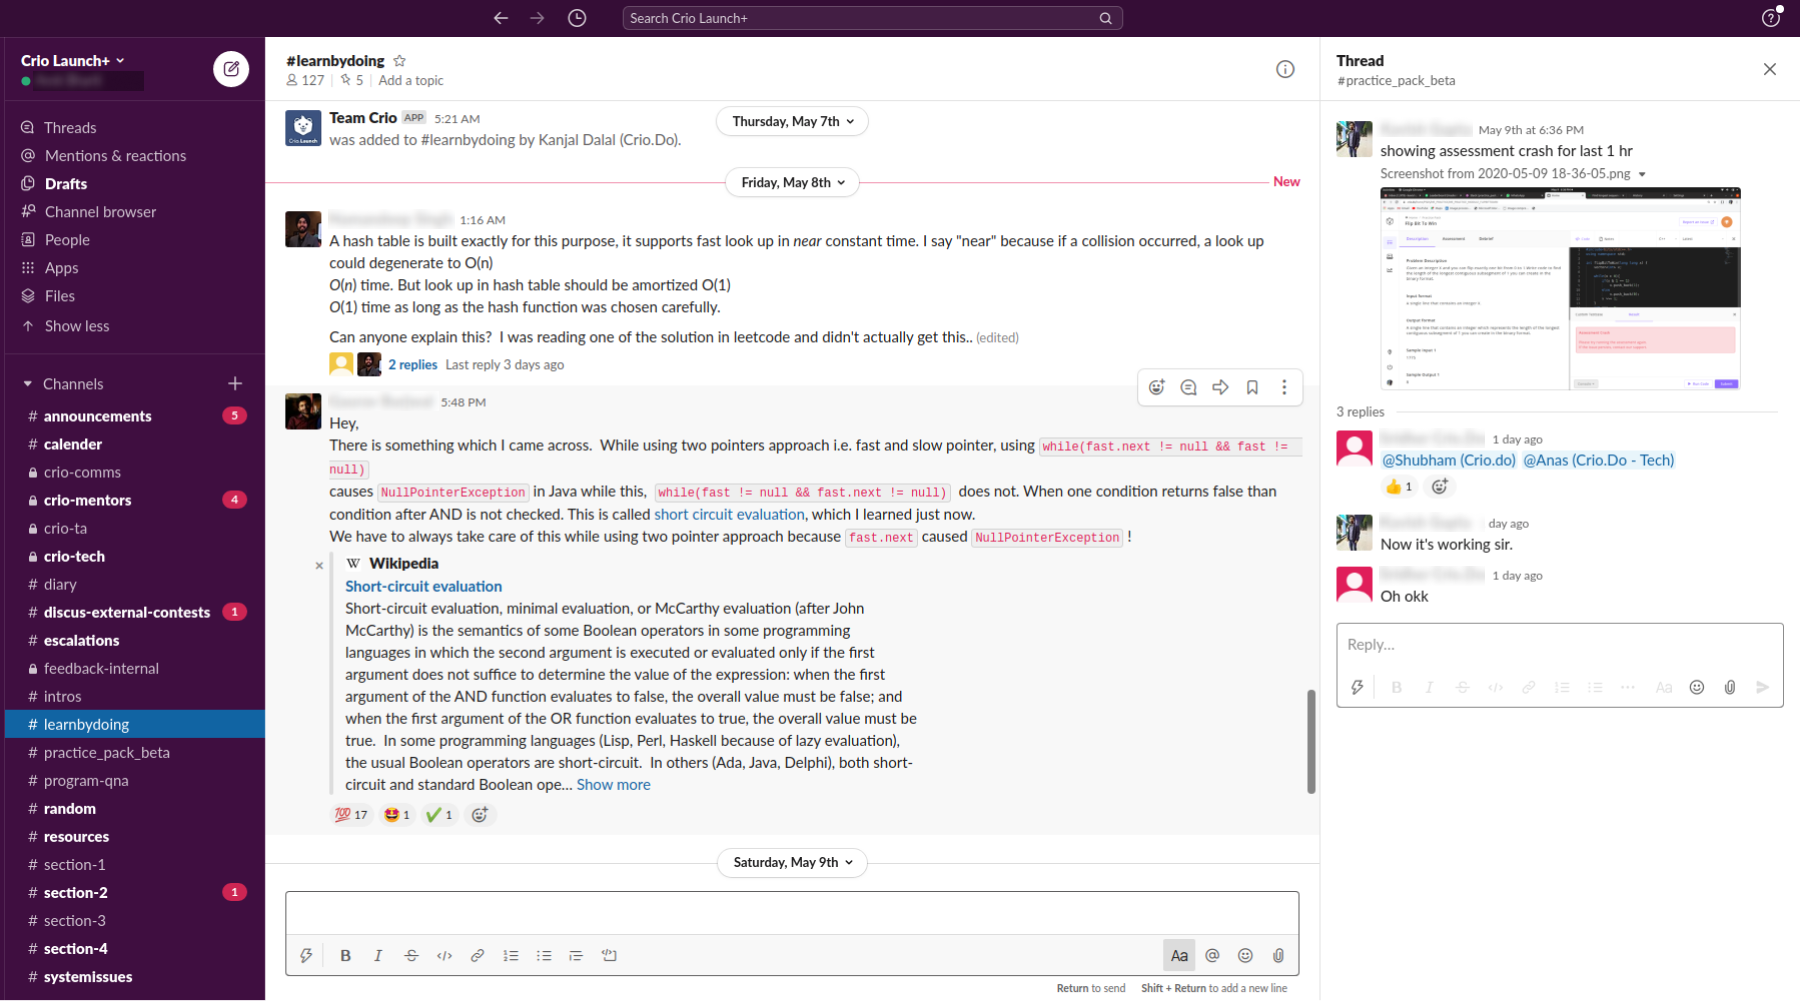
Task: Open the Friday, May 8th date dropdown
Action: (792, 182)
